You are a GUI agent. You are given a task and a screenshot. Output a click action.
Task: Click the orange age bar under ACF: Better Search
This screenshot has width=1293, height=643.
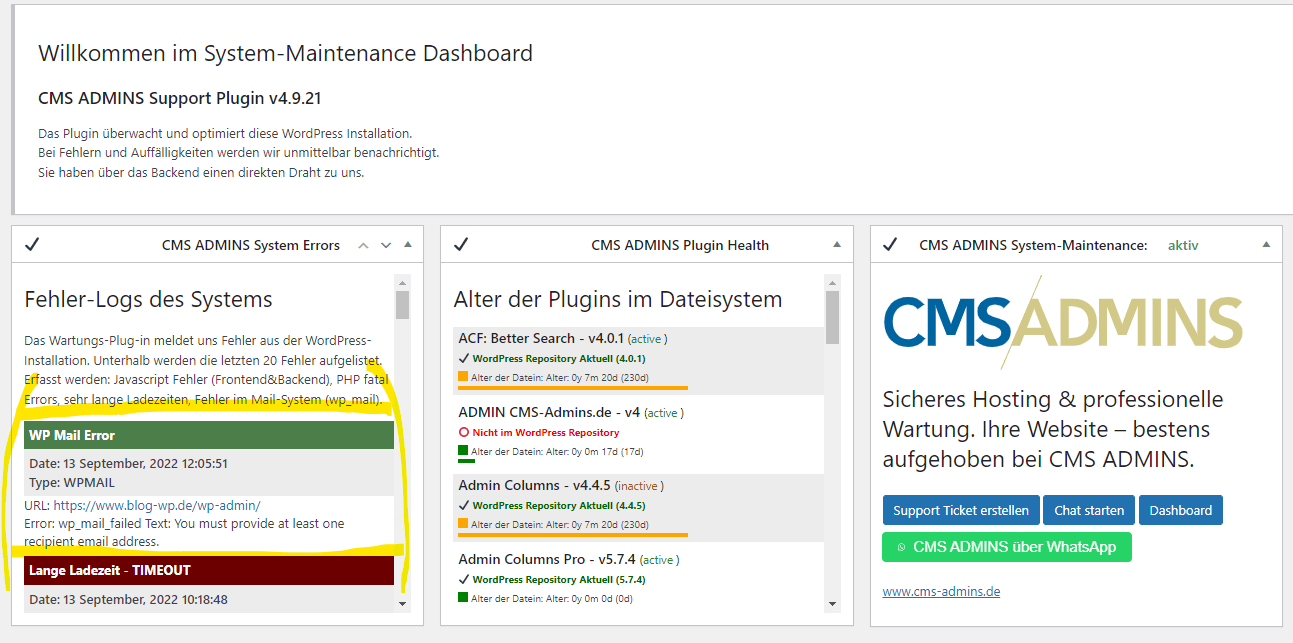[x=573, y=387]
